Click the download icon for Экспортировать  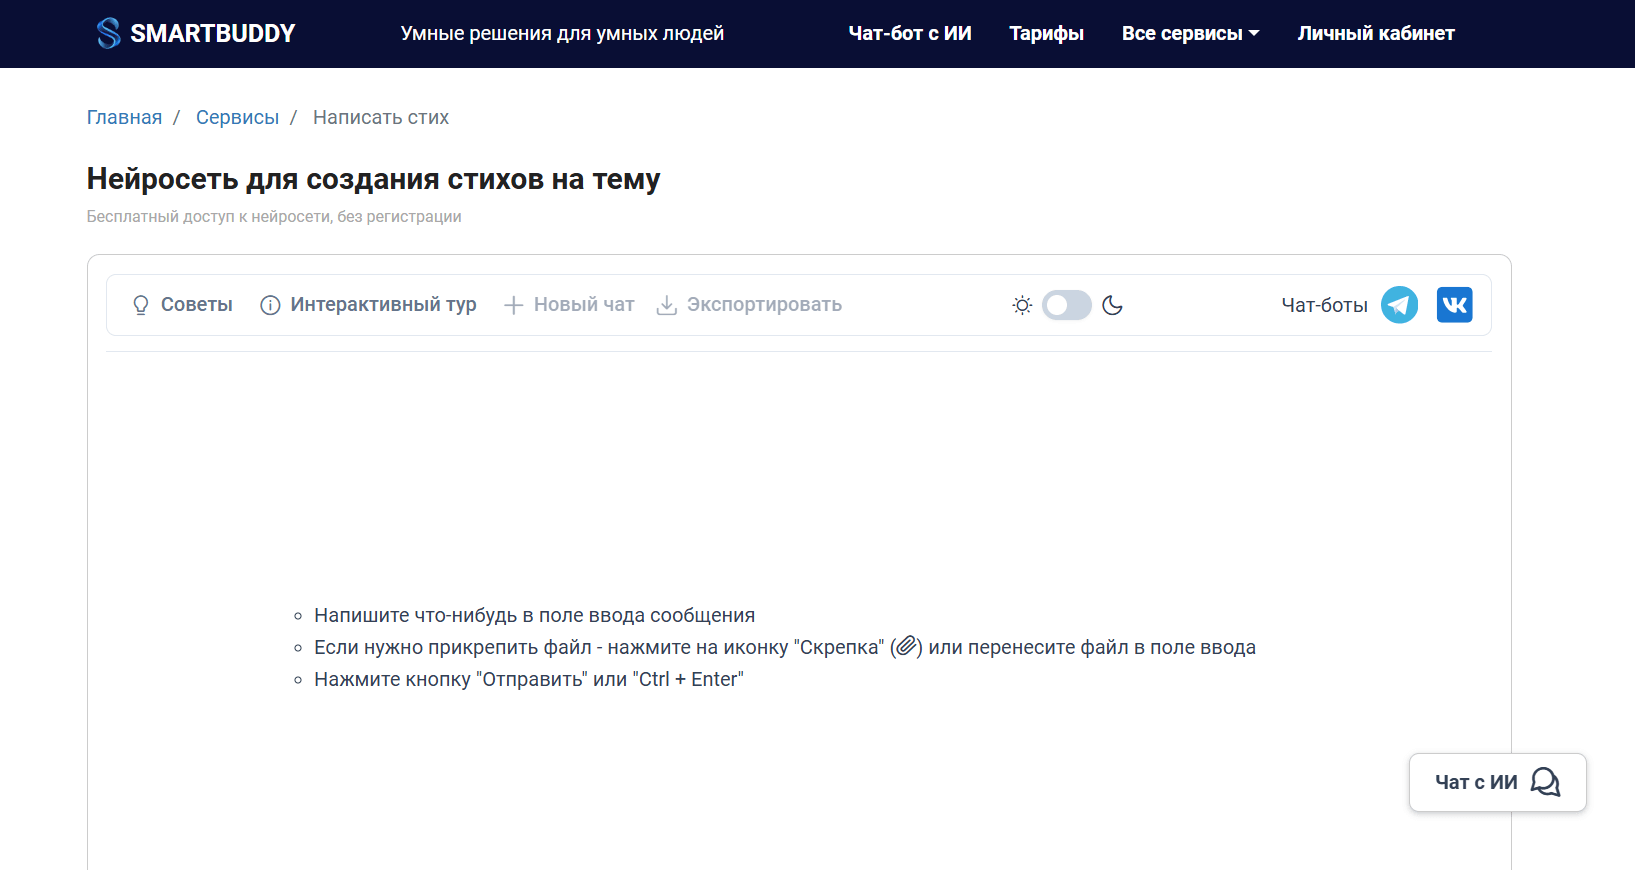click(666, 305)
